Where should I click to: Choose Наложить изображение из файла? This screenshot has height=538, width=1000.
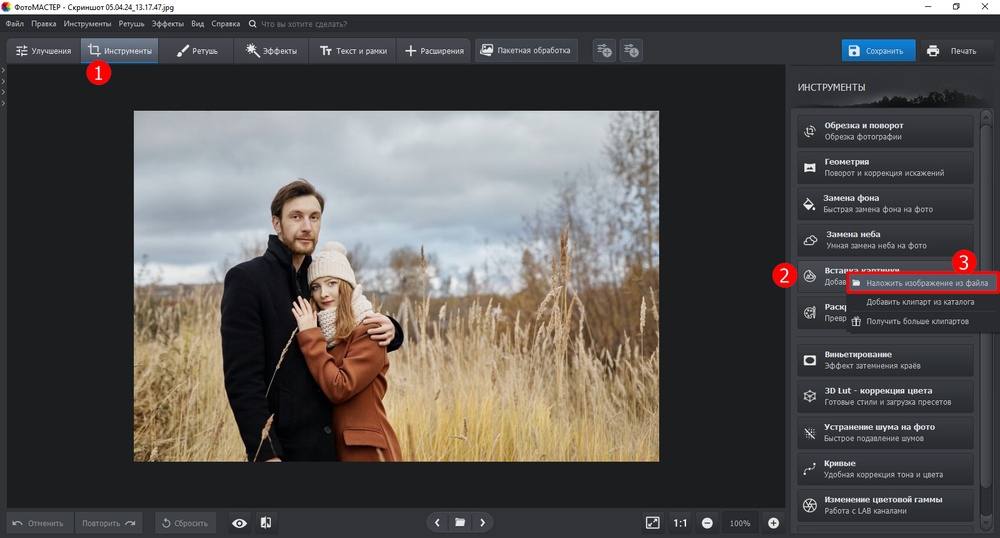click(922, 283)
